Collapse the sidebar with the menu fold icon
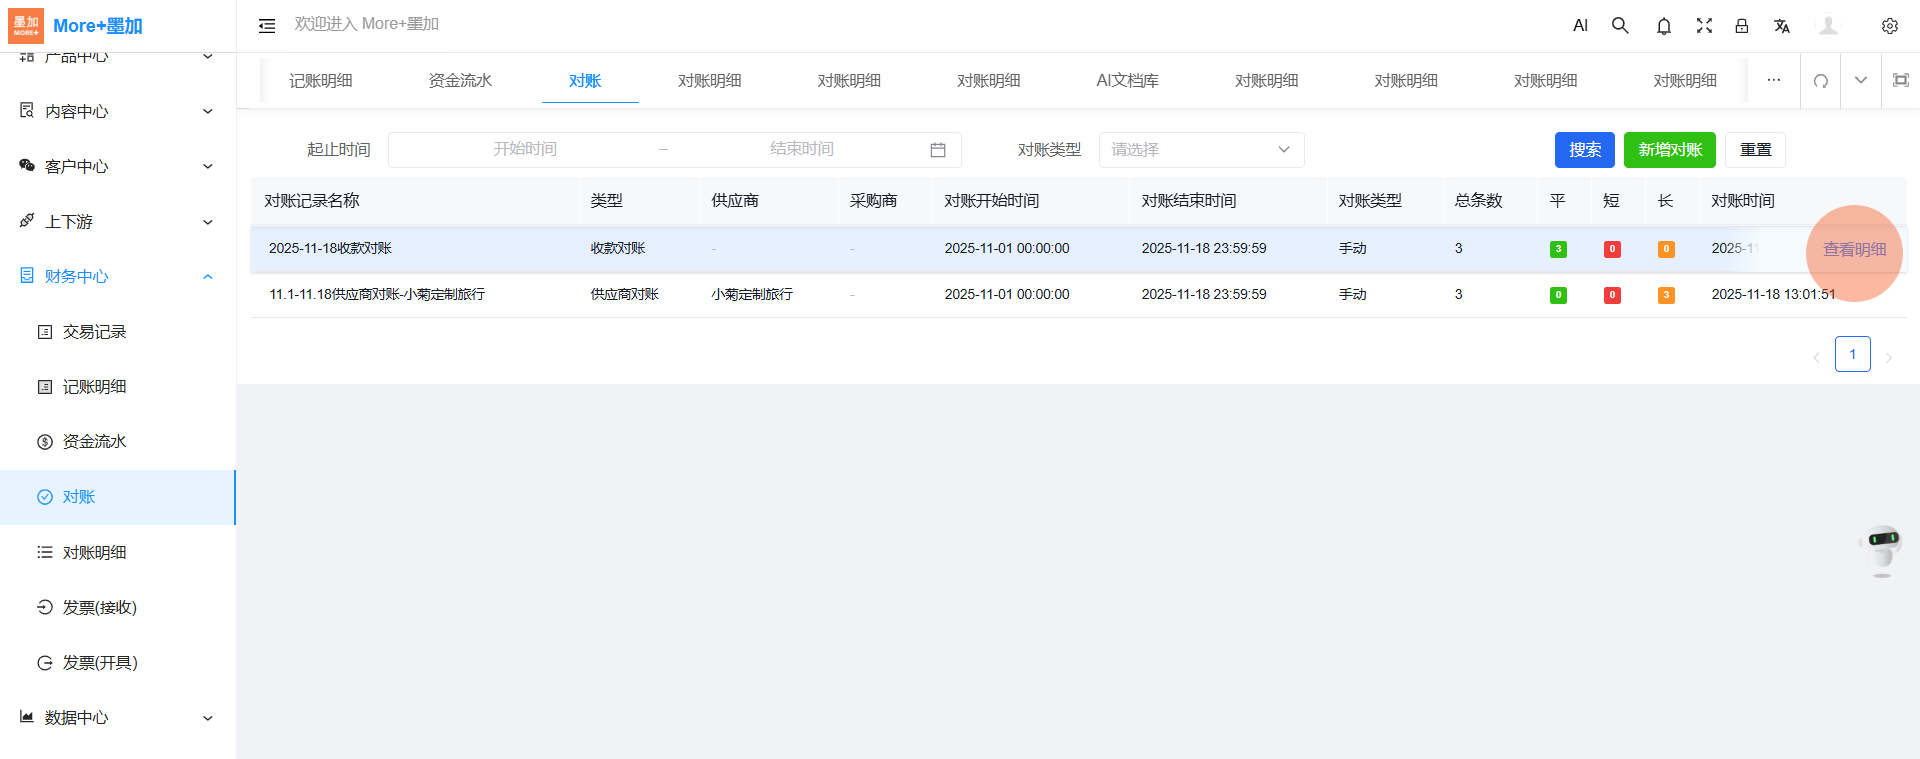 point(267,26)
